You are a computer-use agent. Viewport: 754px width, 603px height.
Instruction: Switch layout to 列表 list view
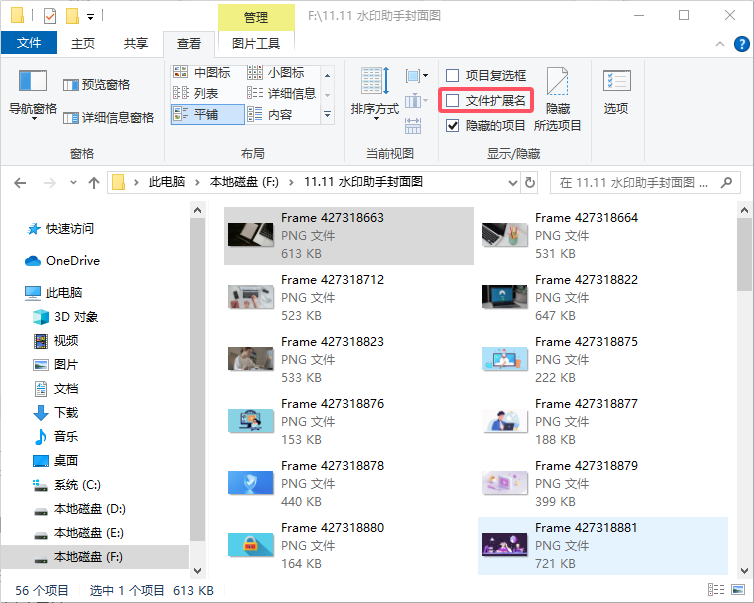click(196, 93)
